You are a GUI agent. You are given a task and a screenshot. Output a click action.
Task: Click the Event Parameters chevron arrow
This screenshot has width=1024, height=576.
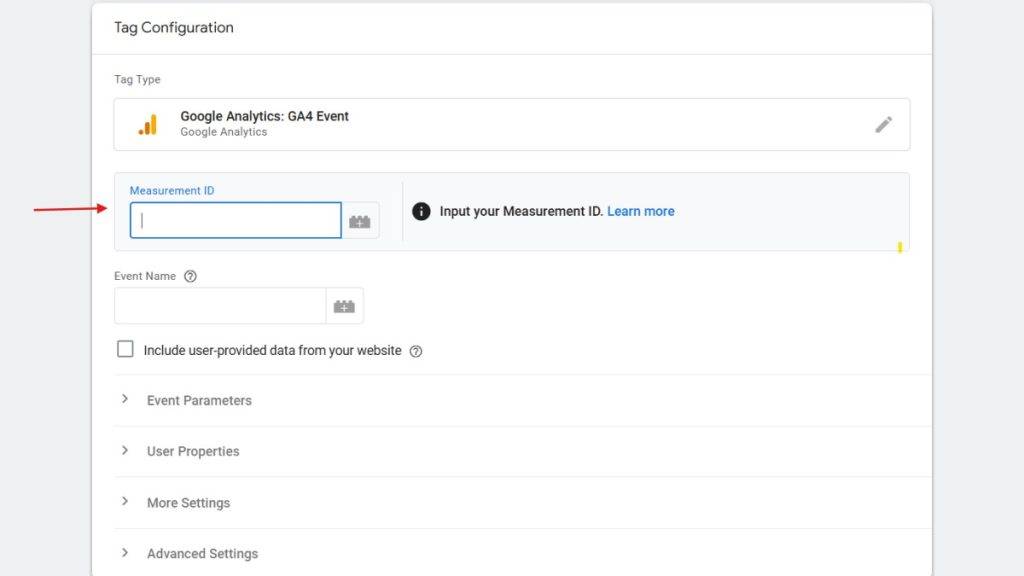(125, 399)
